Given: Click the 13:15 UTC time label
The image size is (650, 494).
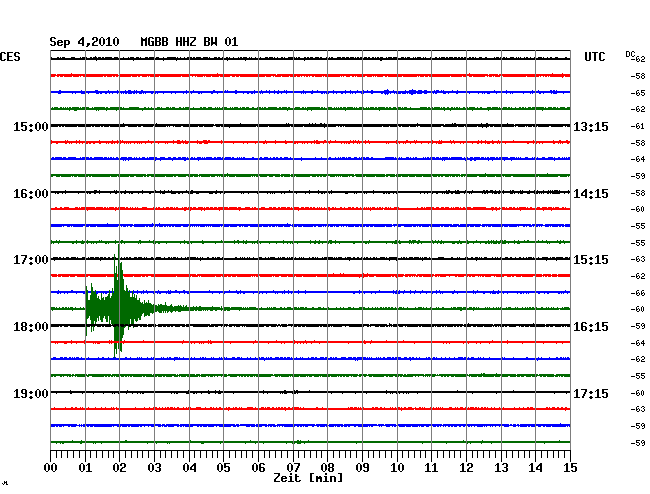Looking at the screenshot, I should pyautogui.click(x=591, y=127).
